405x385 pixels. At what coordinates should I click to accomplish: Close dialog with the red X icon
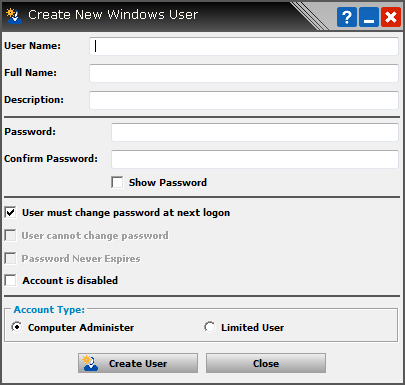(391, 17)
